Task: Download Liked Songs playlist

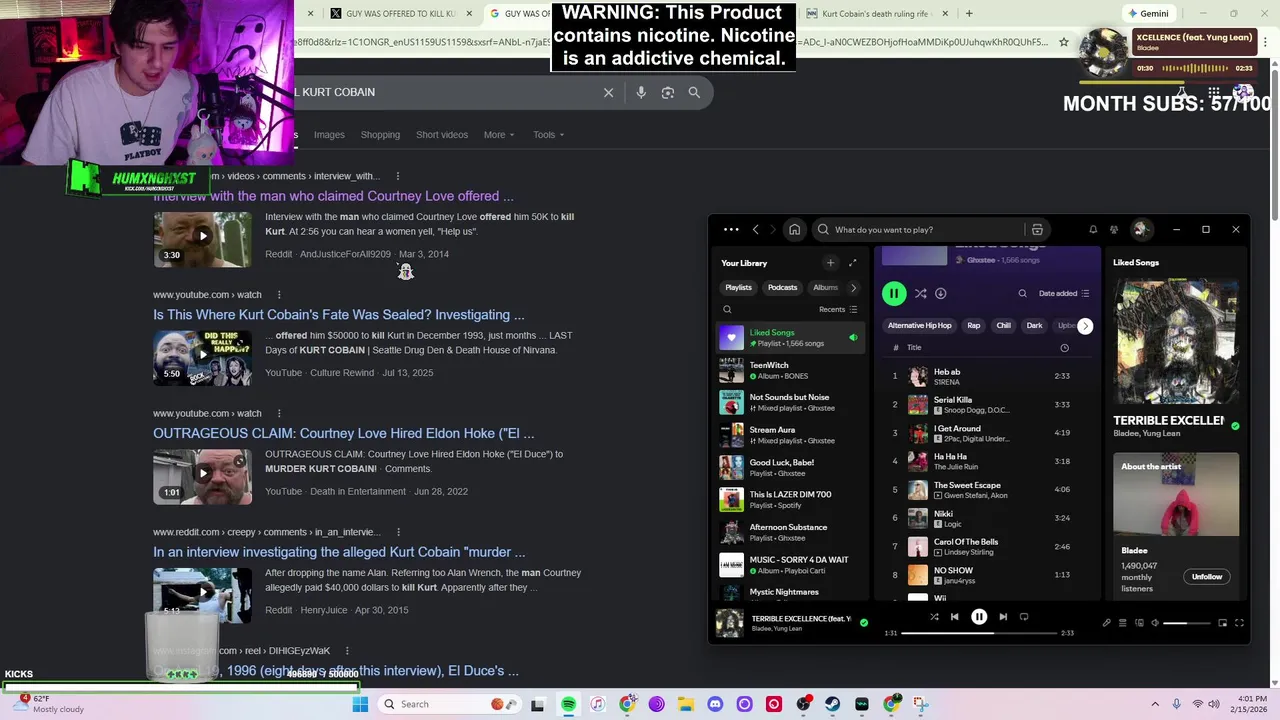Action: pos(941,293)
